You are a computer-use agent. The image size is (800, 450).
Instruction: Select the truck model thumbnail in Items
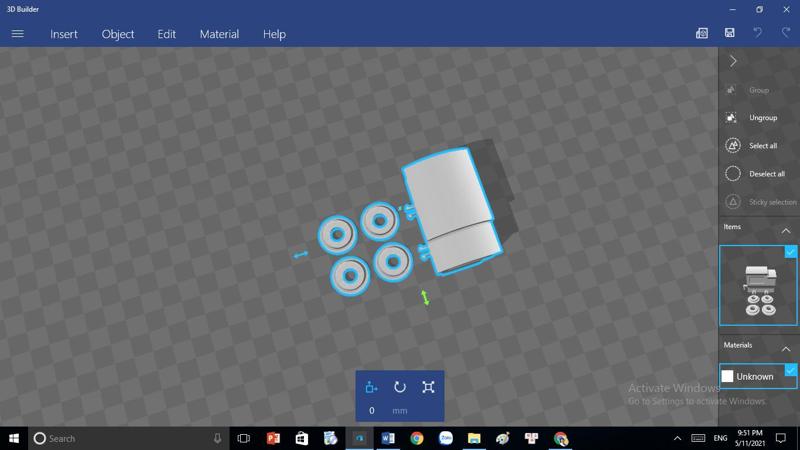pos(758,286)
